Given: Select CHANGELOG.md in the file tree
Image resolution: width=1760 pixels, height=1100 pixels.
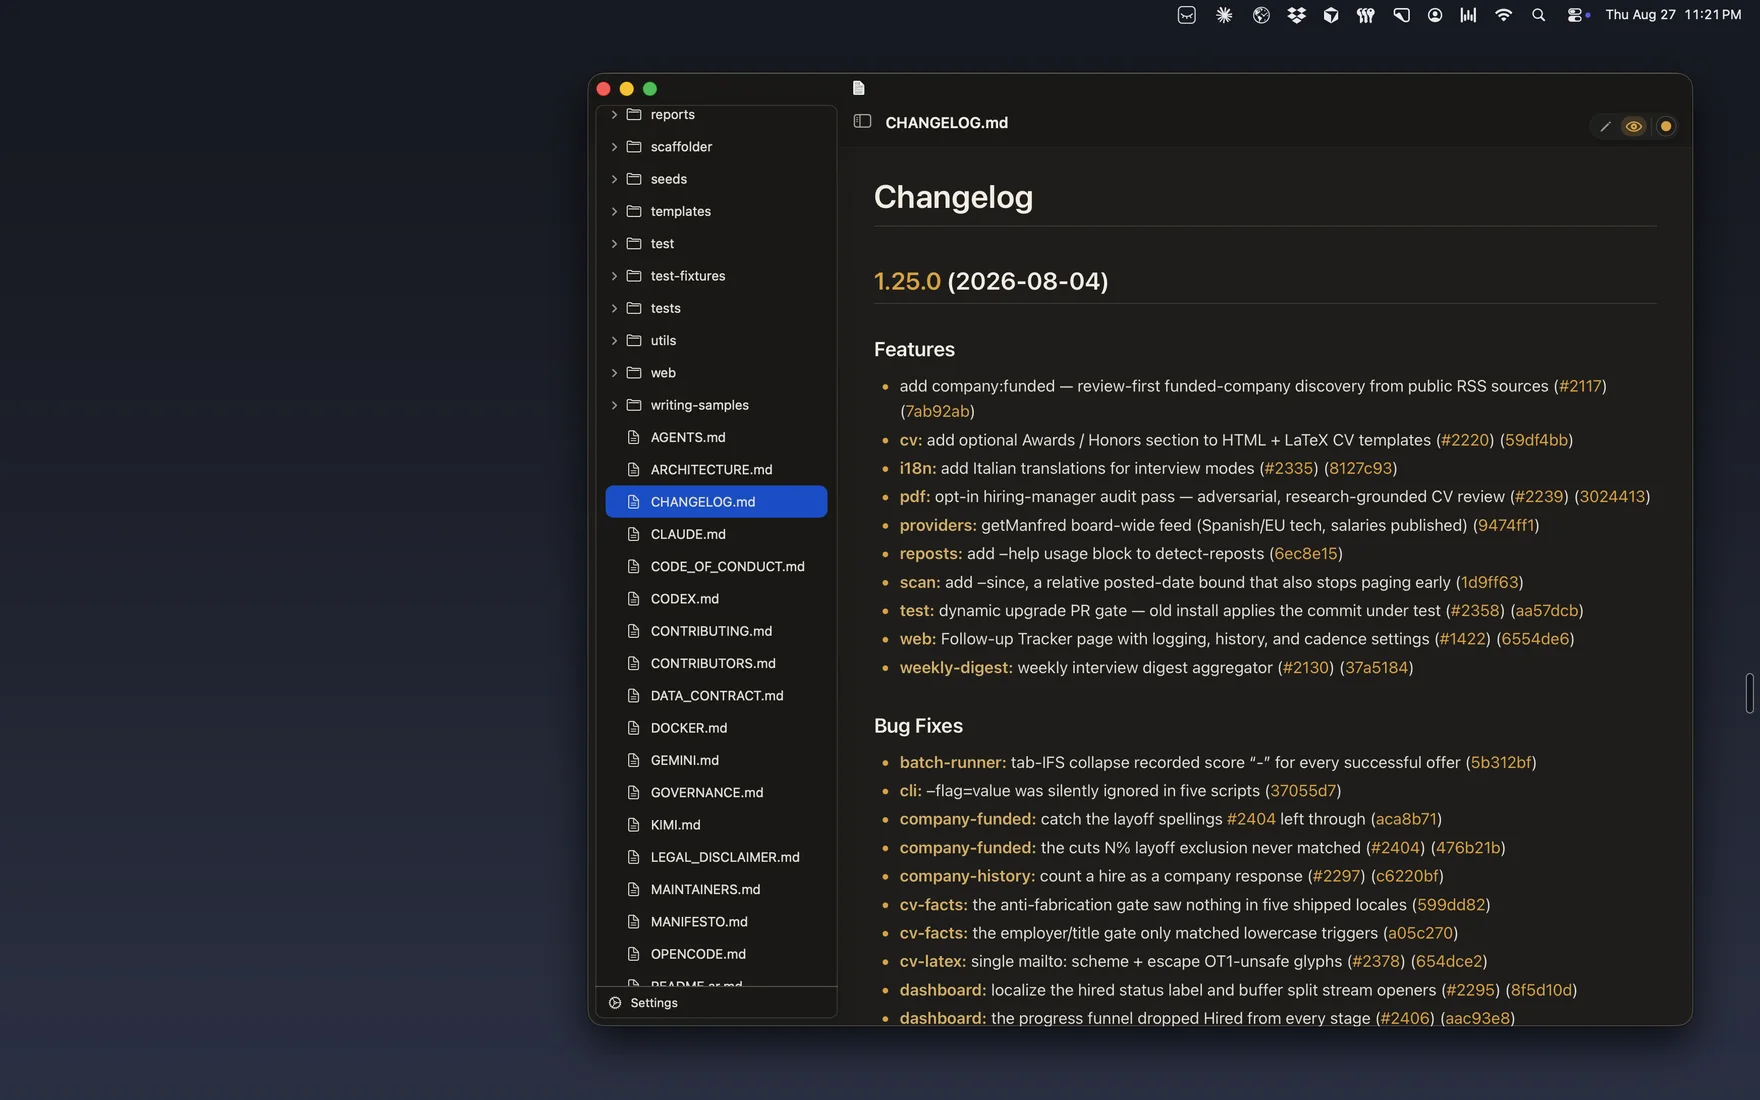Looking at the screenshot, I should pyautogui.click(x=716, y=501).
